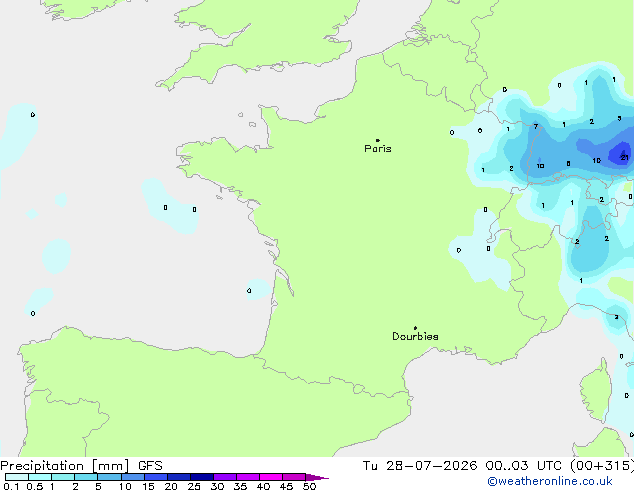The height and width of the screenshot is (490, 634).
Task: Select the 25–30 mm dark blue swatch
Action: point(201,477)
